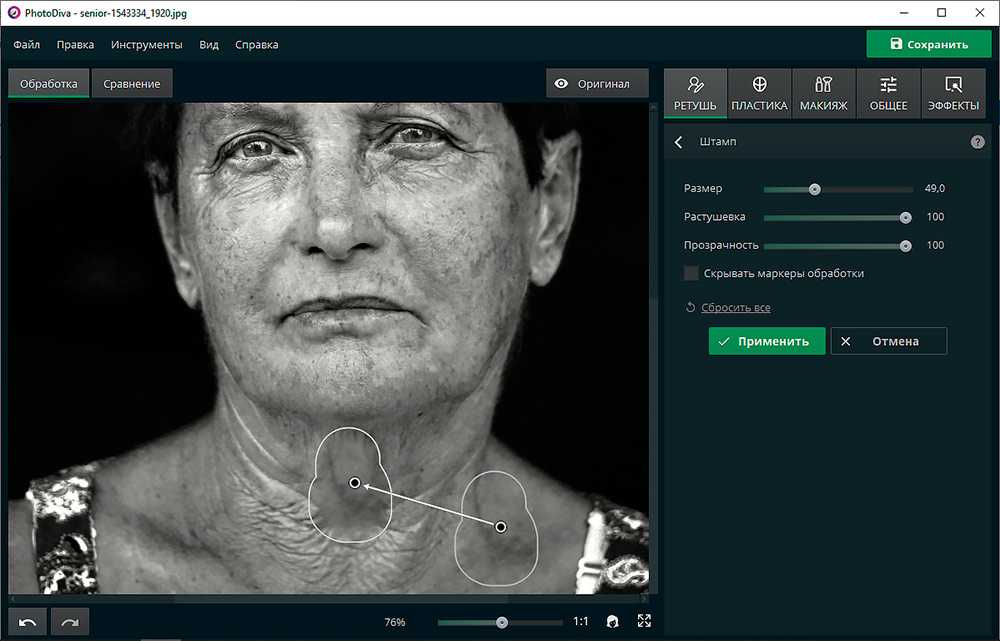Image resolution: width=1000 pixels, height=641 pixels.
Task: Click the redo arrow button
Action: (x=70, y=622)
